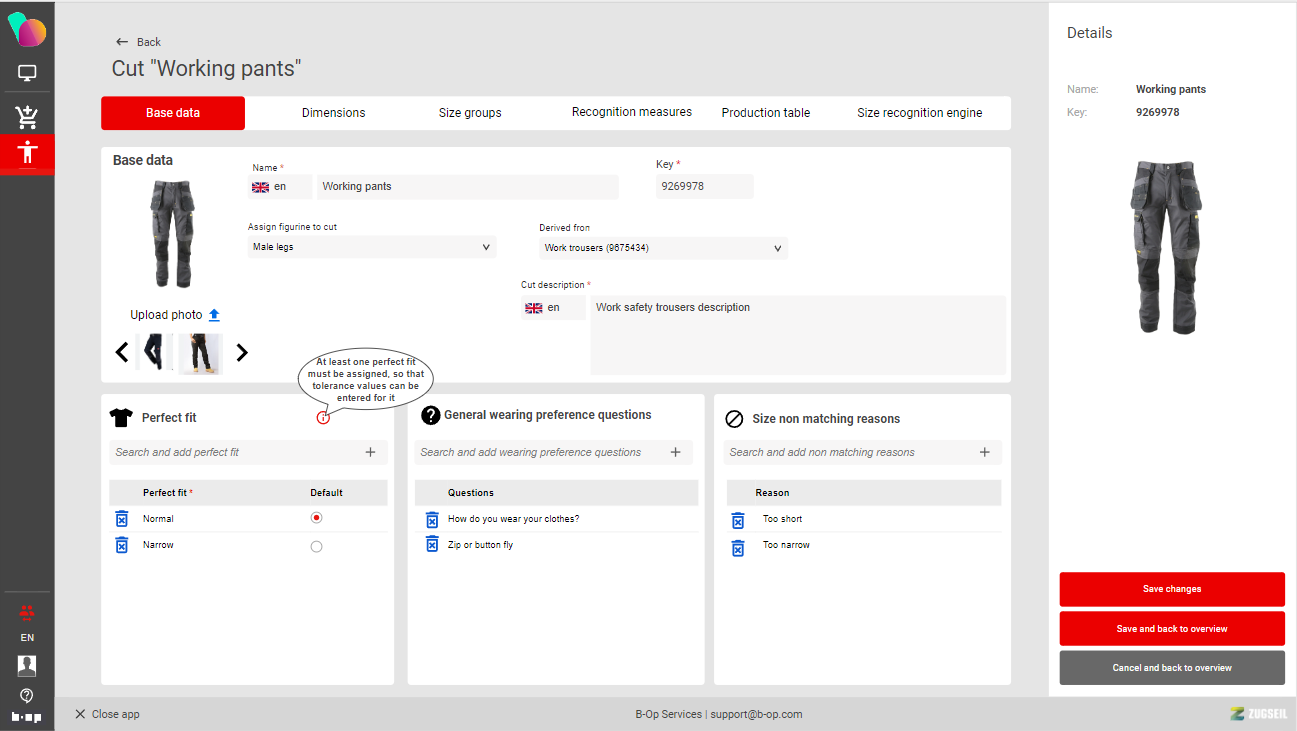Switch to the Dimensions tab
The height and width of the screenshot is (731, 1297).
pyautogui.click(x=333, y=113)
